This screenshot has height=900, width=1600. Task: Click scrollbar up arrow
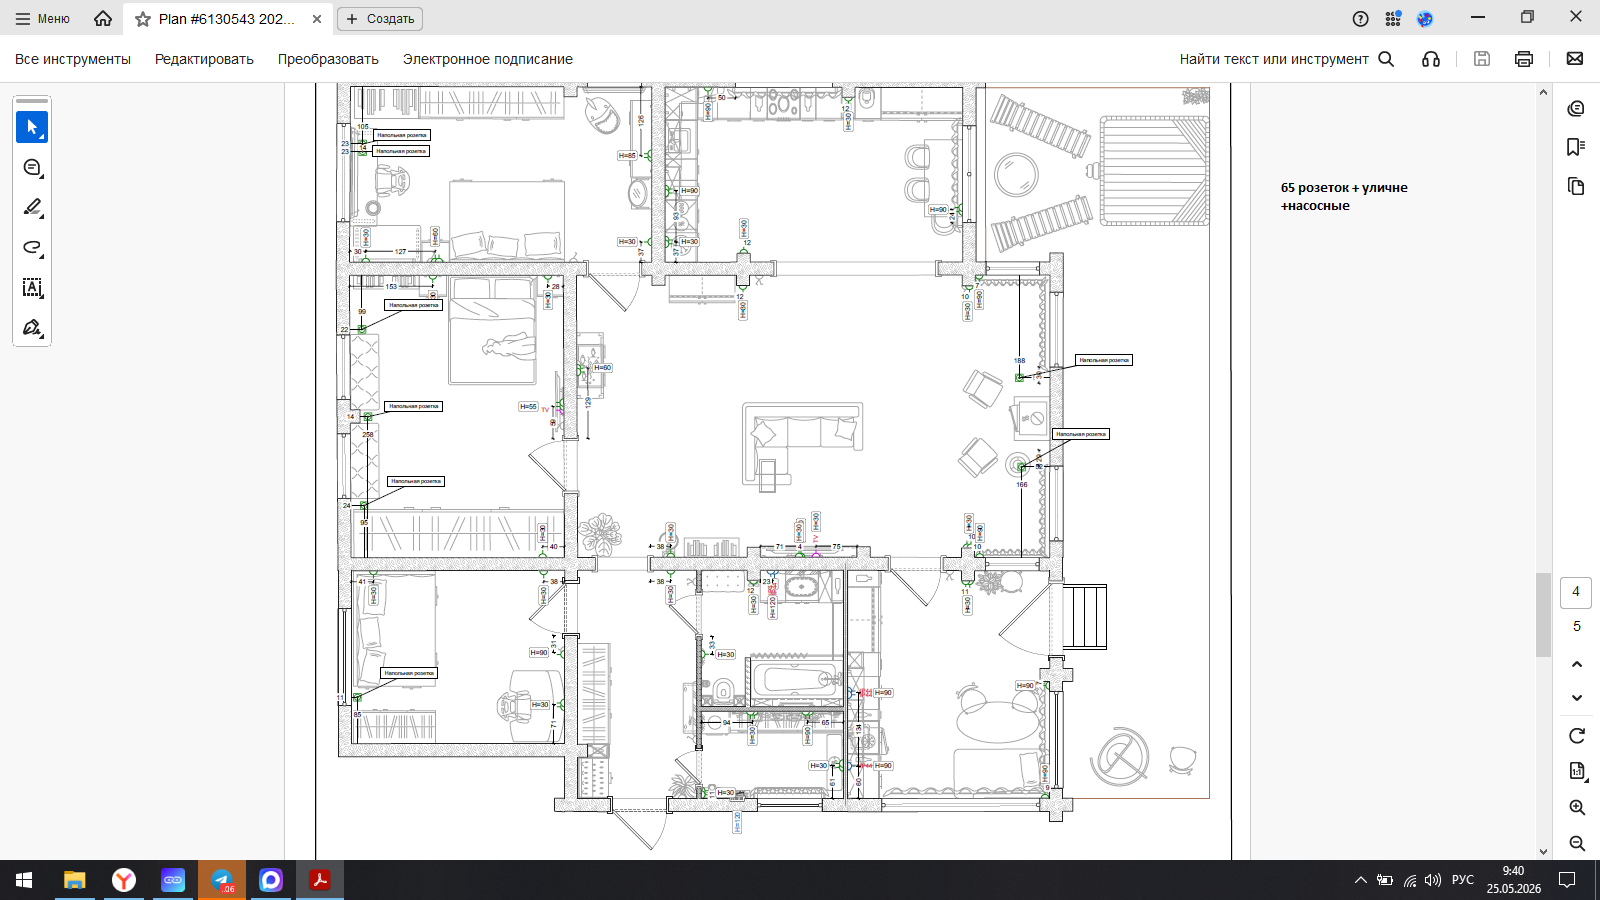point(1543,92)
